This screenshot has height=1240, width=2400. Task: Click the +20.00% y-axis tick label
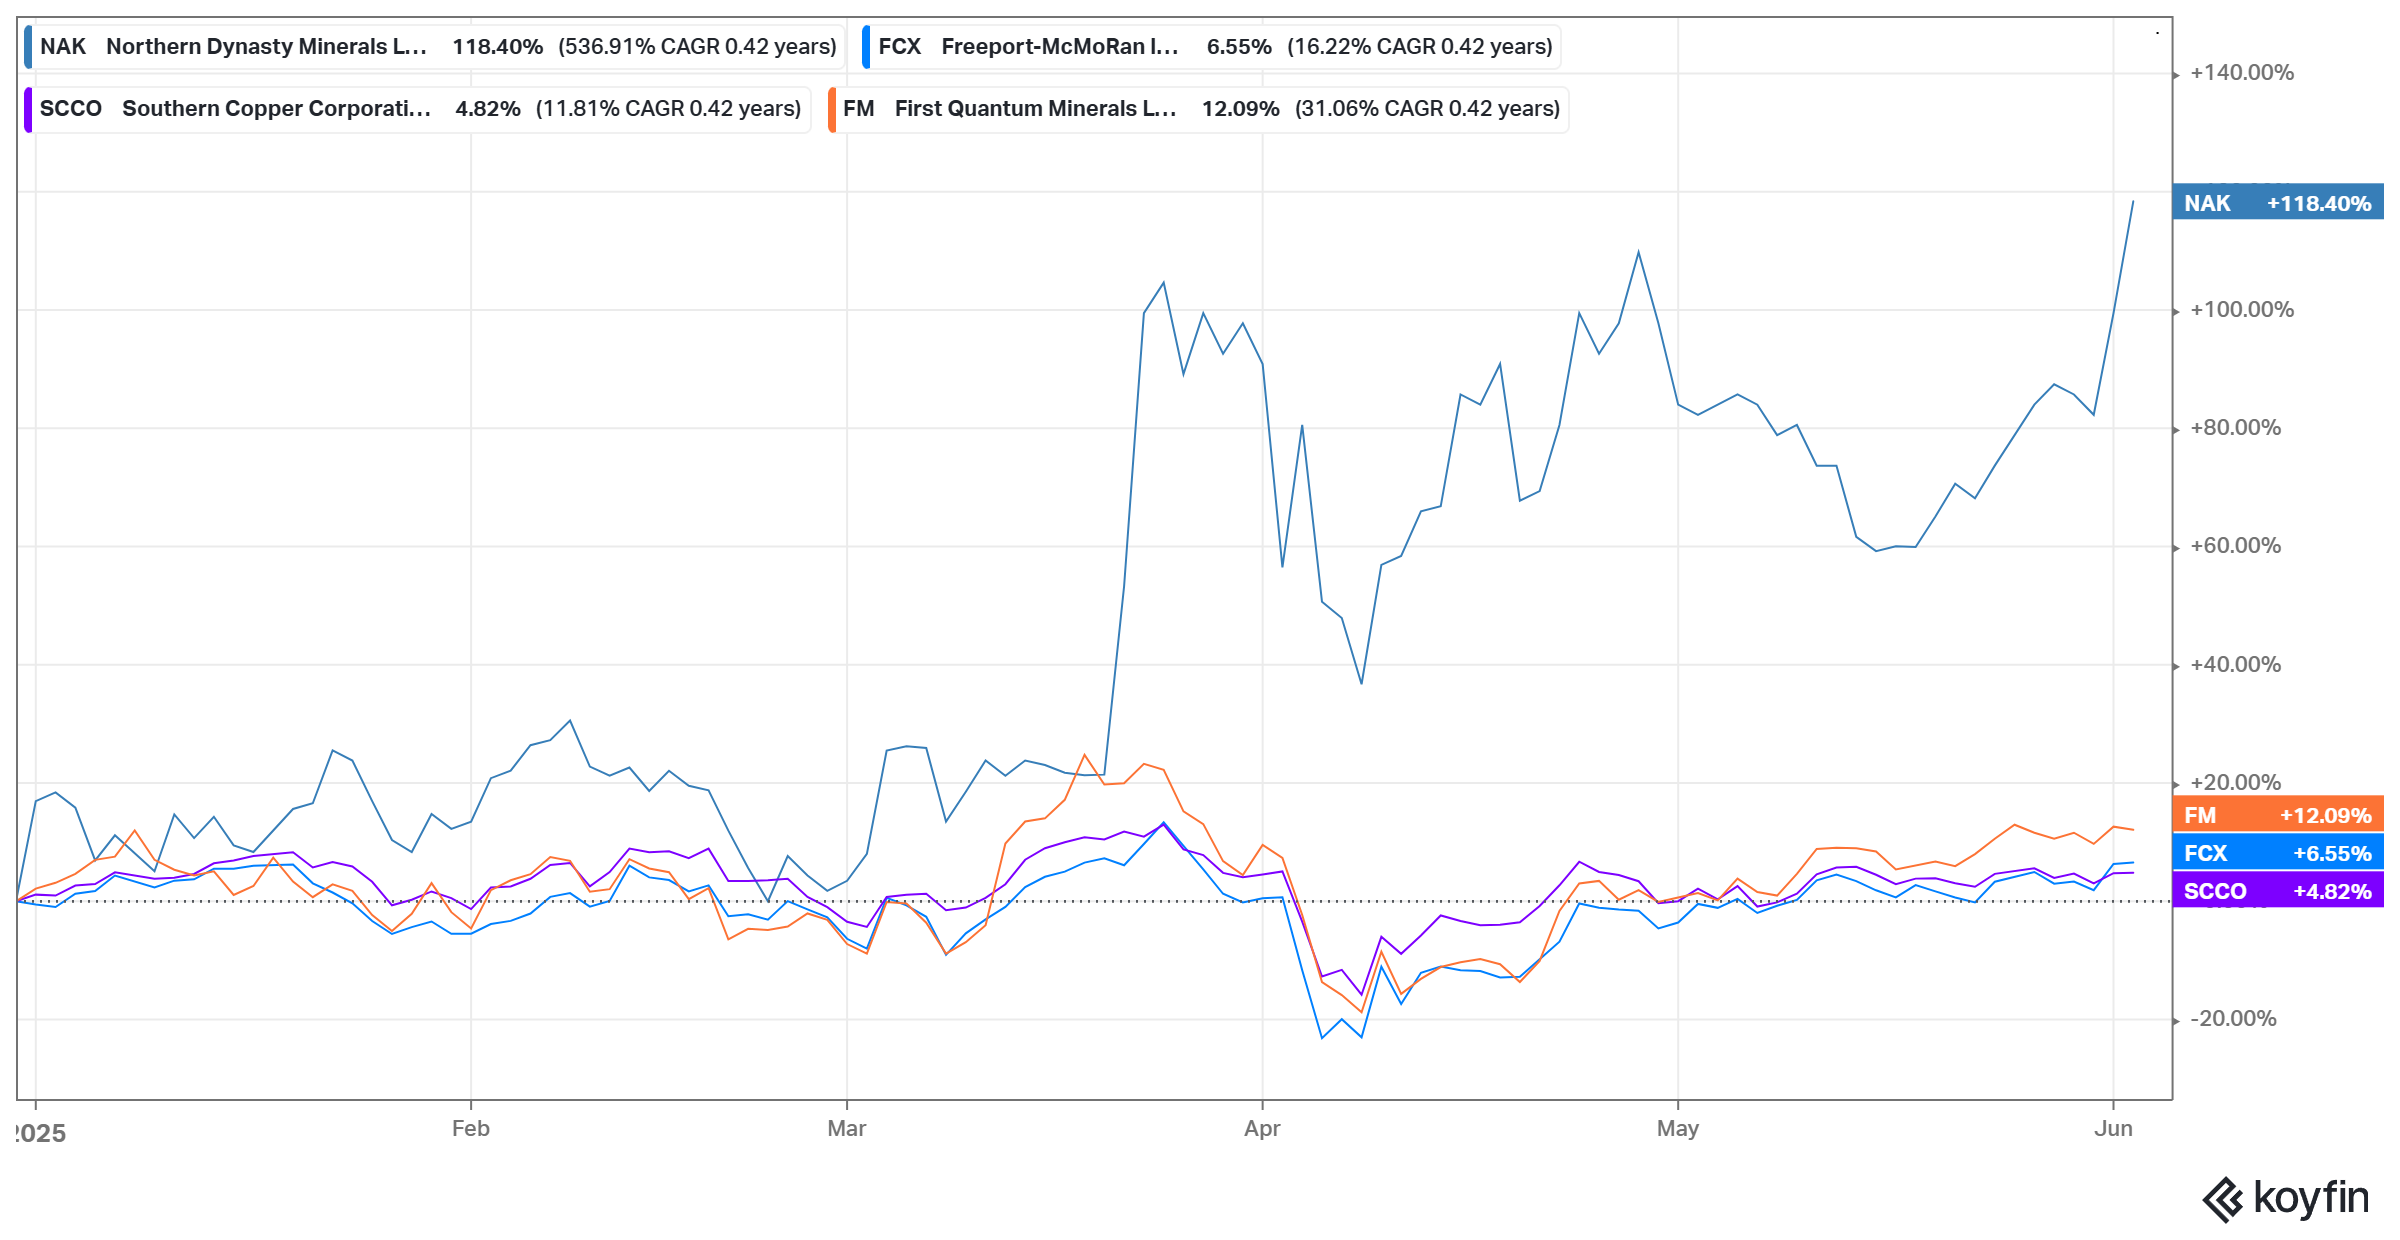tap(2236, 783)
